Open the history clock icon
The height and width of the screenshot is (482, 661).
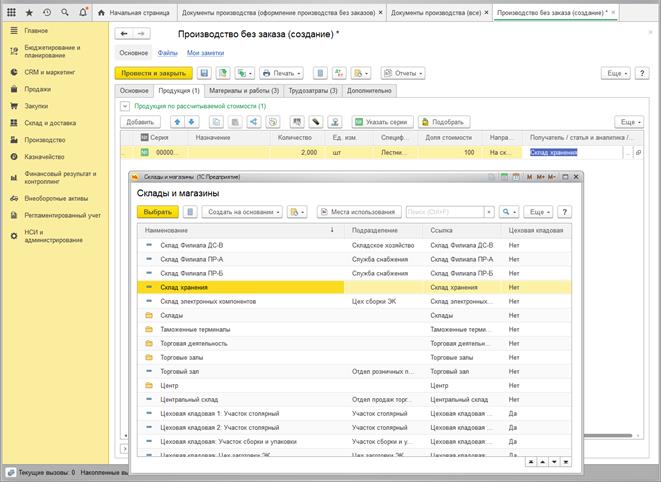(x=47, y=13)
